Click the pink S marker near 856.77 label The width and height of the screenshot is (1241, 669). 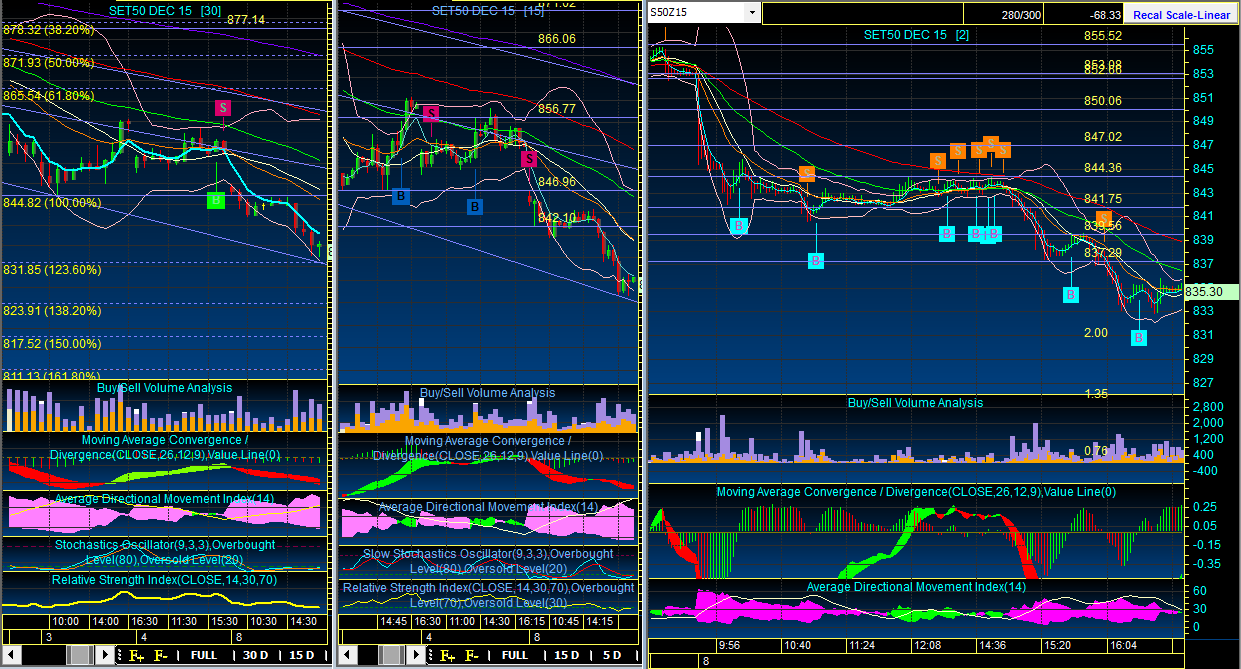(x=431, y=113)
